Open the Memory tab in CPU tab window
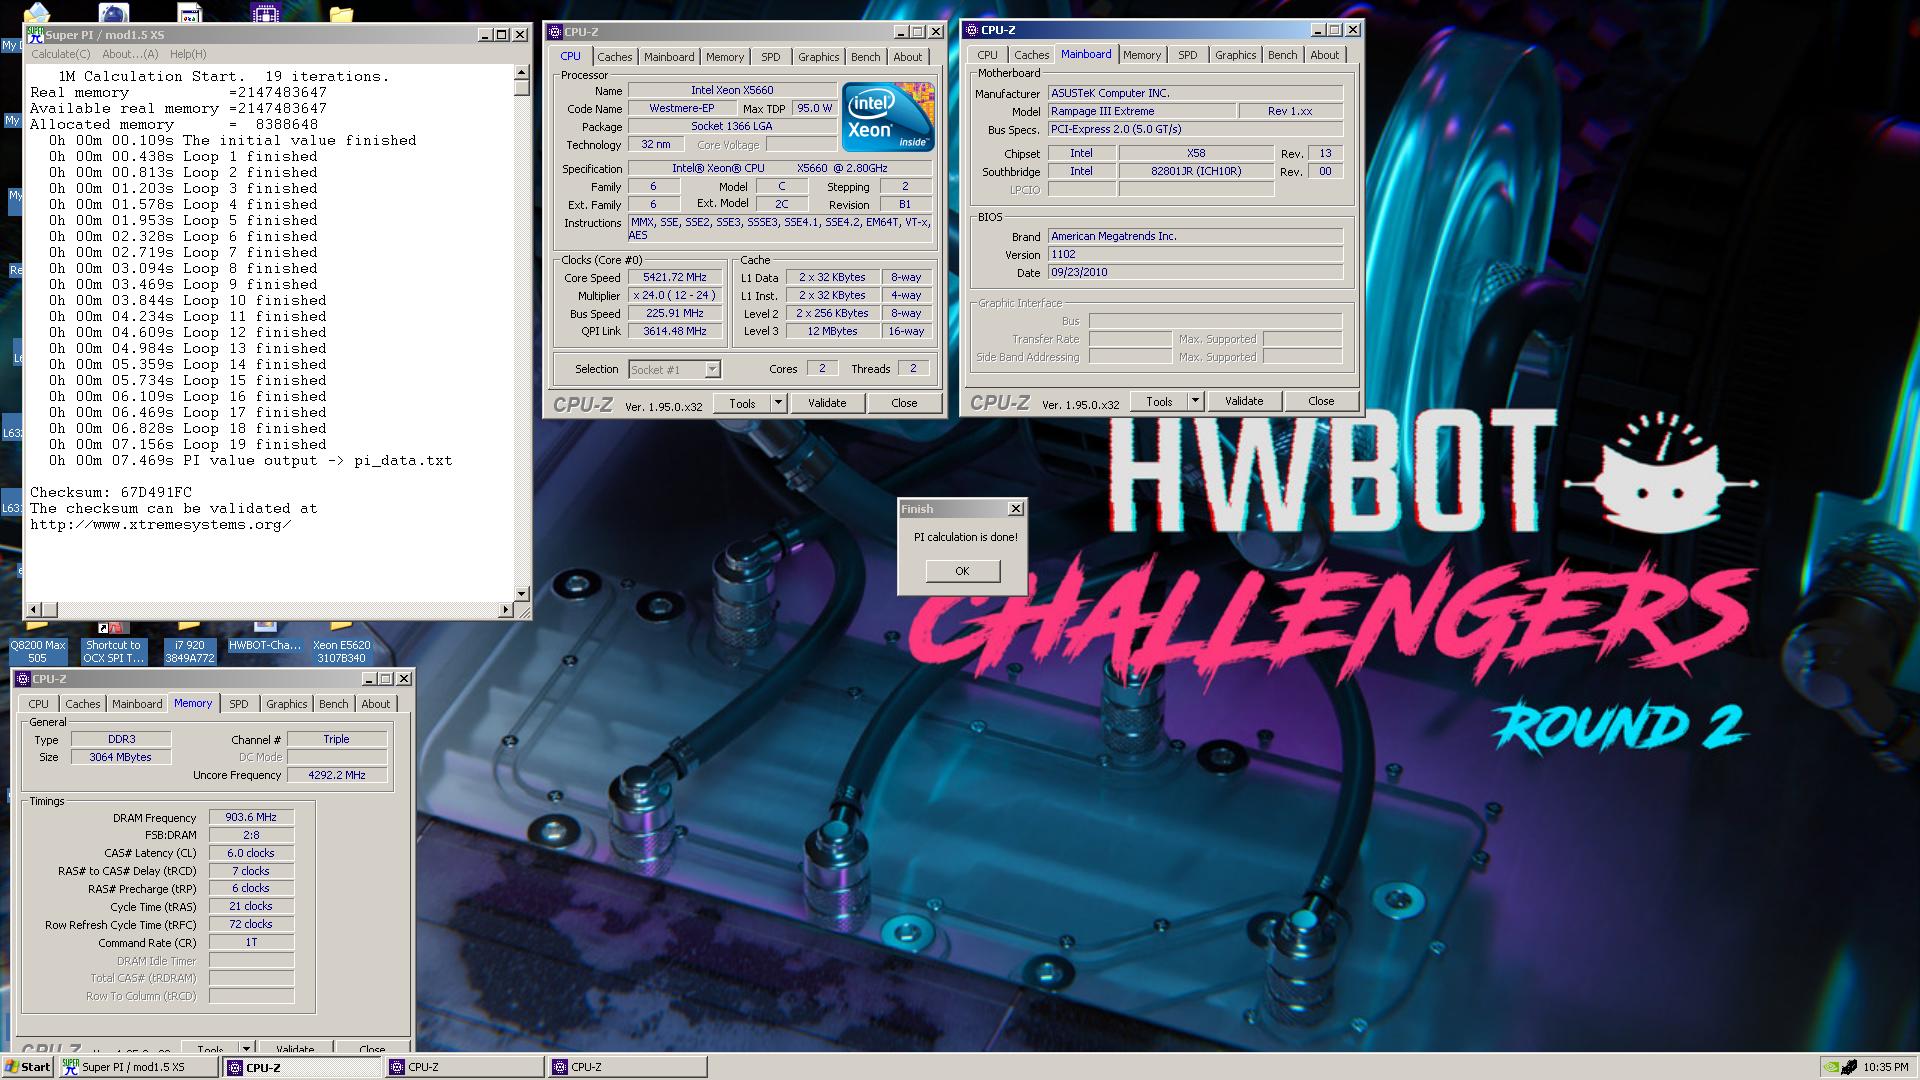This screenshot has height=1080, width=1920. click(x=725, y=57)
